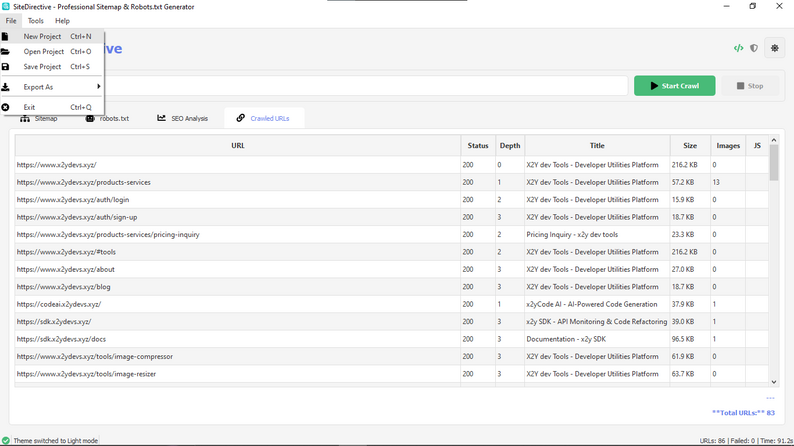Image resolution: width=794 pixels, height=446 pixels.
Task: Sort table by Status column header
Action: (x=478, y=145)
